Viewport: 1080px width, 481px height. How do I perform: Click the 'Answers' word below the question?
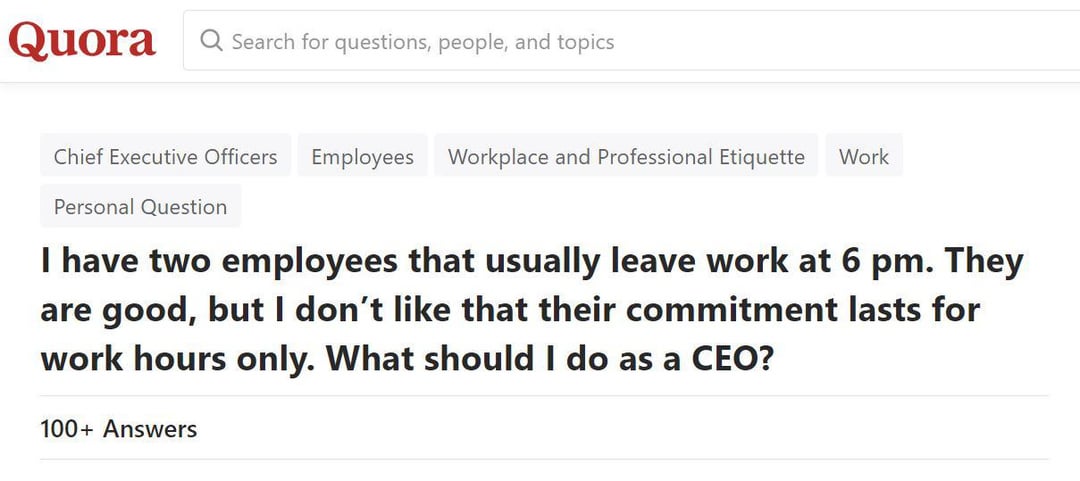point(150,429)
